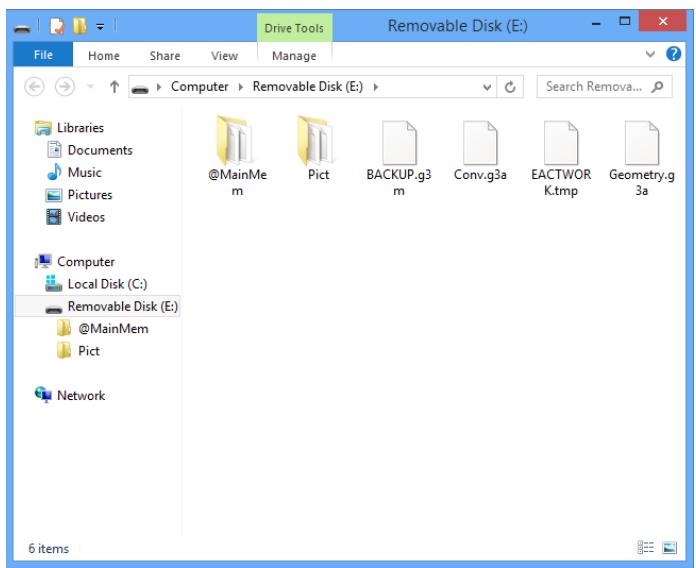Select Documents library in navigation pane

pos(100,150)
